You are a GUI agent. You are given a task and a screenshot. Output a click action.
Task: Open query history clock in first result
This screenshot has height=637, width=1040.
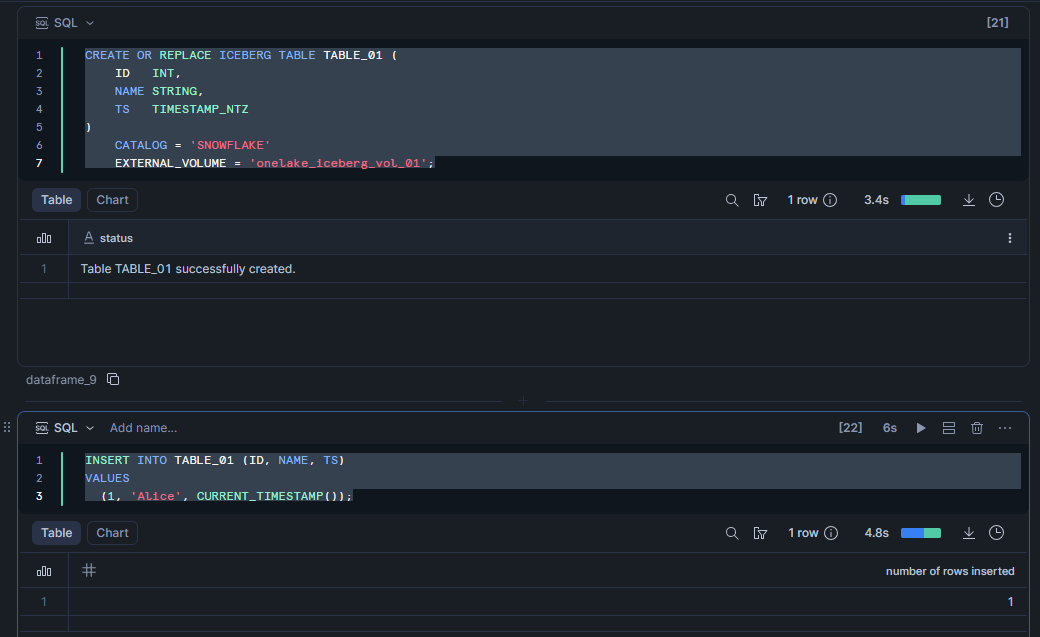pyautogui.click(x=996, y=200)
